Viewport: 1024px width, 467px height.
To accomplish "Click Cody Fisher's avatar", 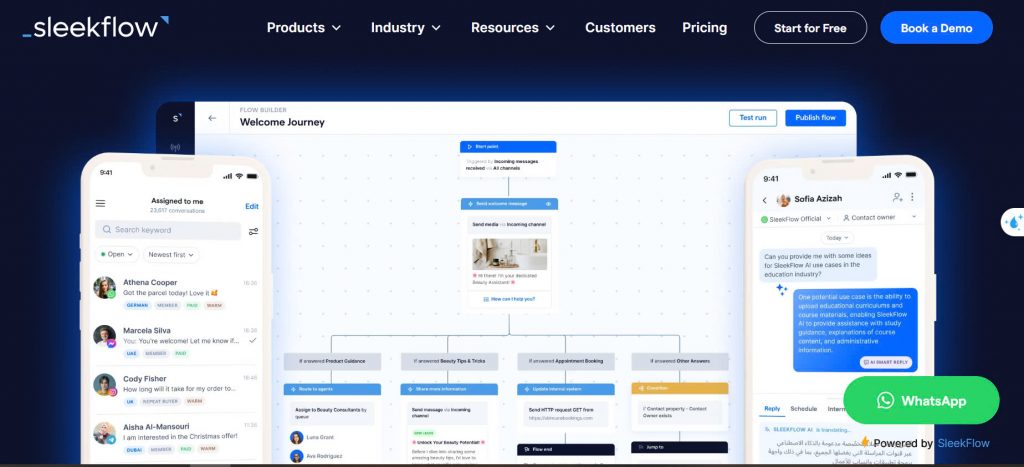I will coord(104,384).
